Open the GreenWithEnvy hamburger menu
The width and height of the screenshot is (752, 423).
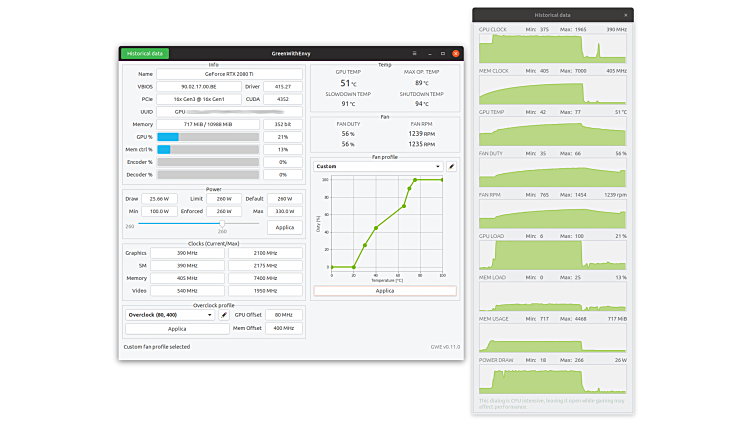point(414,53)
